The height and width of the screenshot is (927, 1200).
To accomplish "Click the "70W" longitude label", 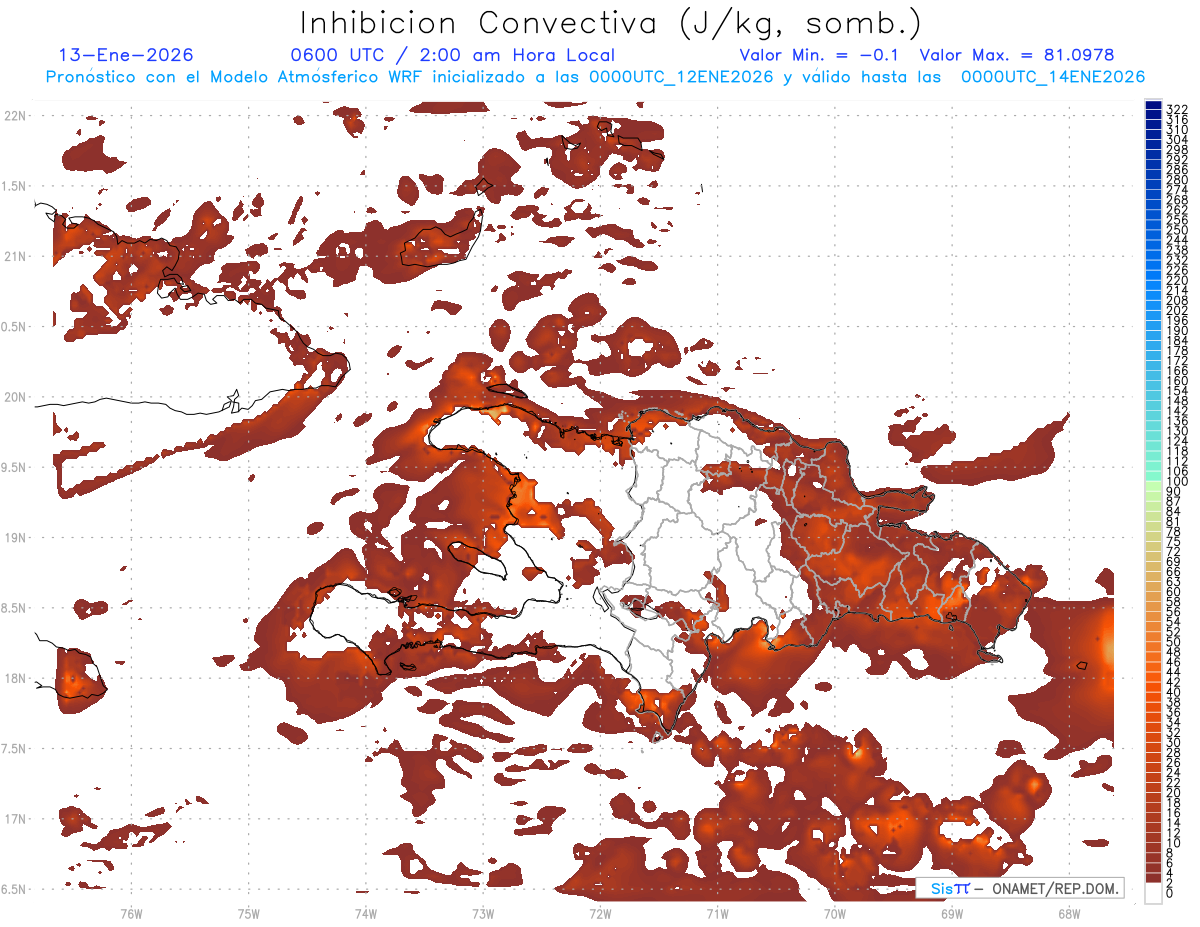I will coord(834,913).
